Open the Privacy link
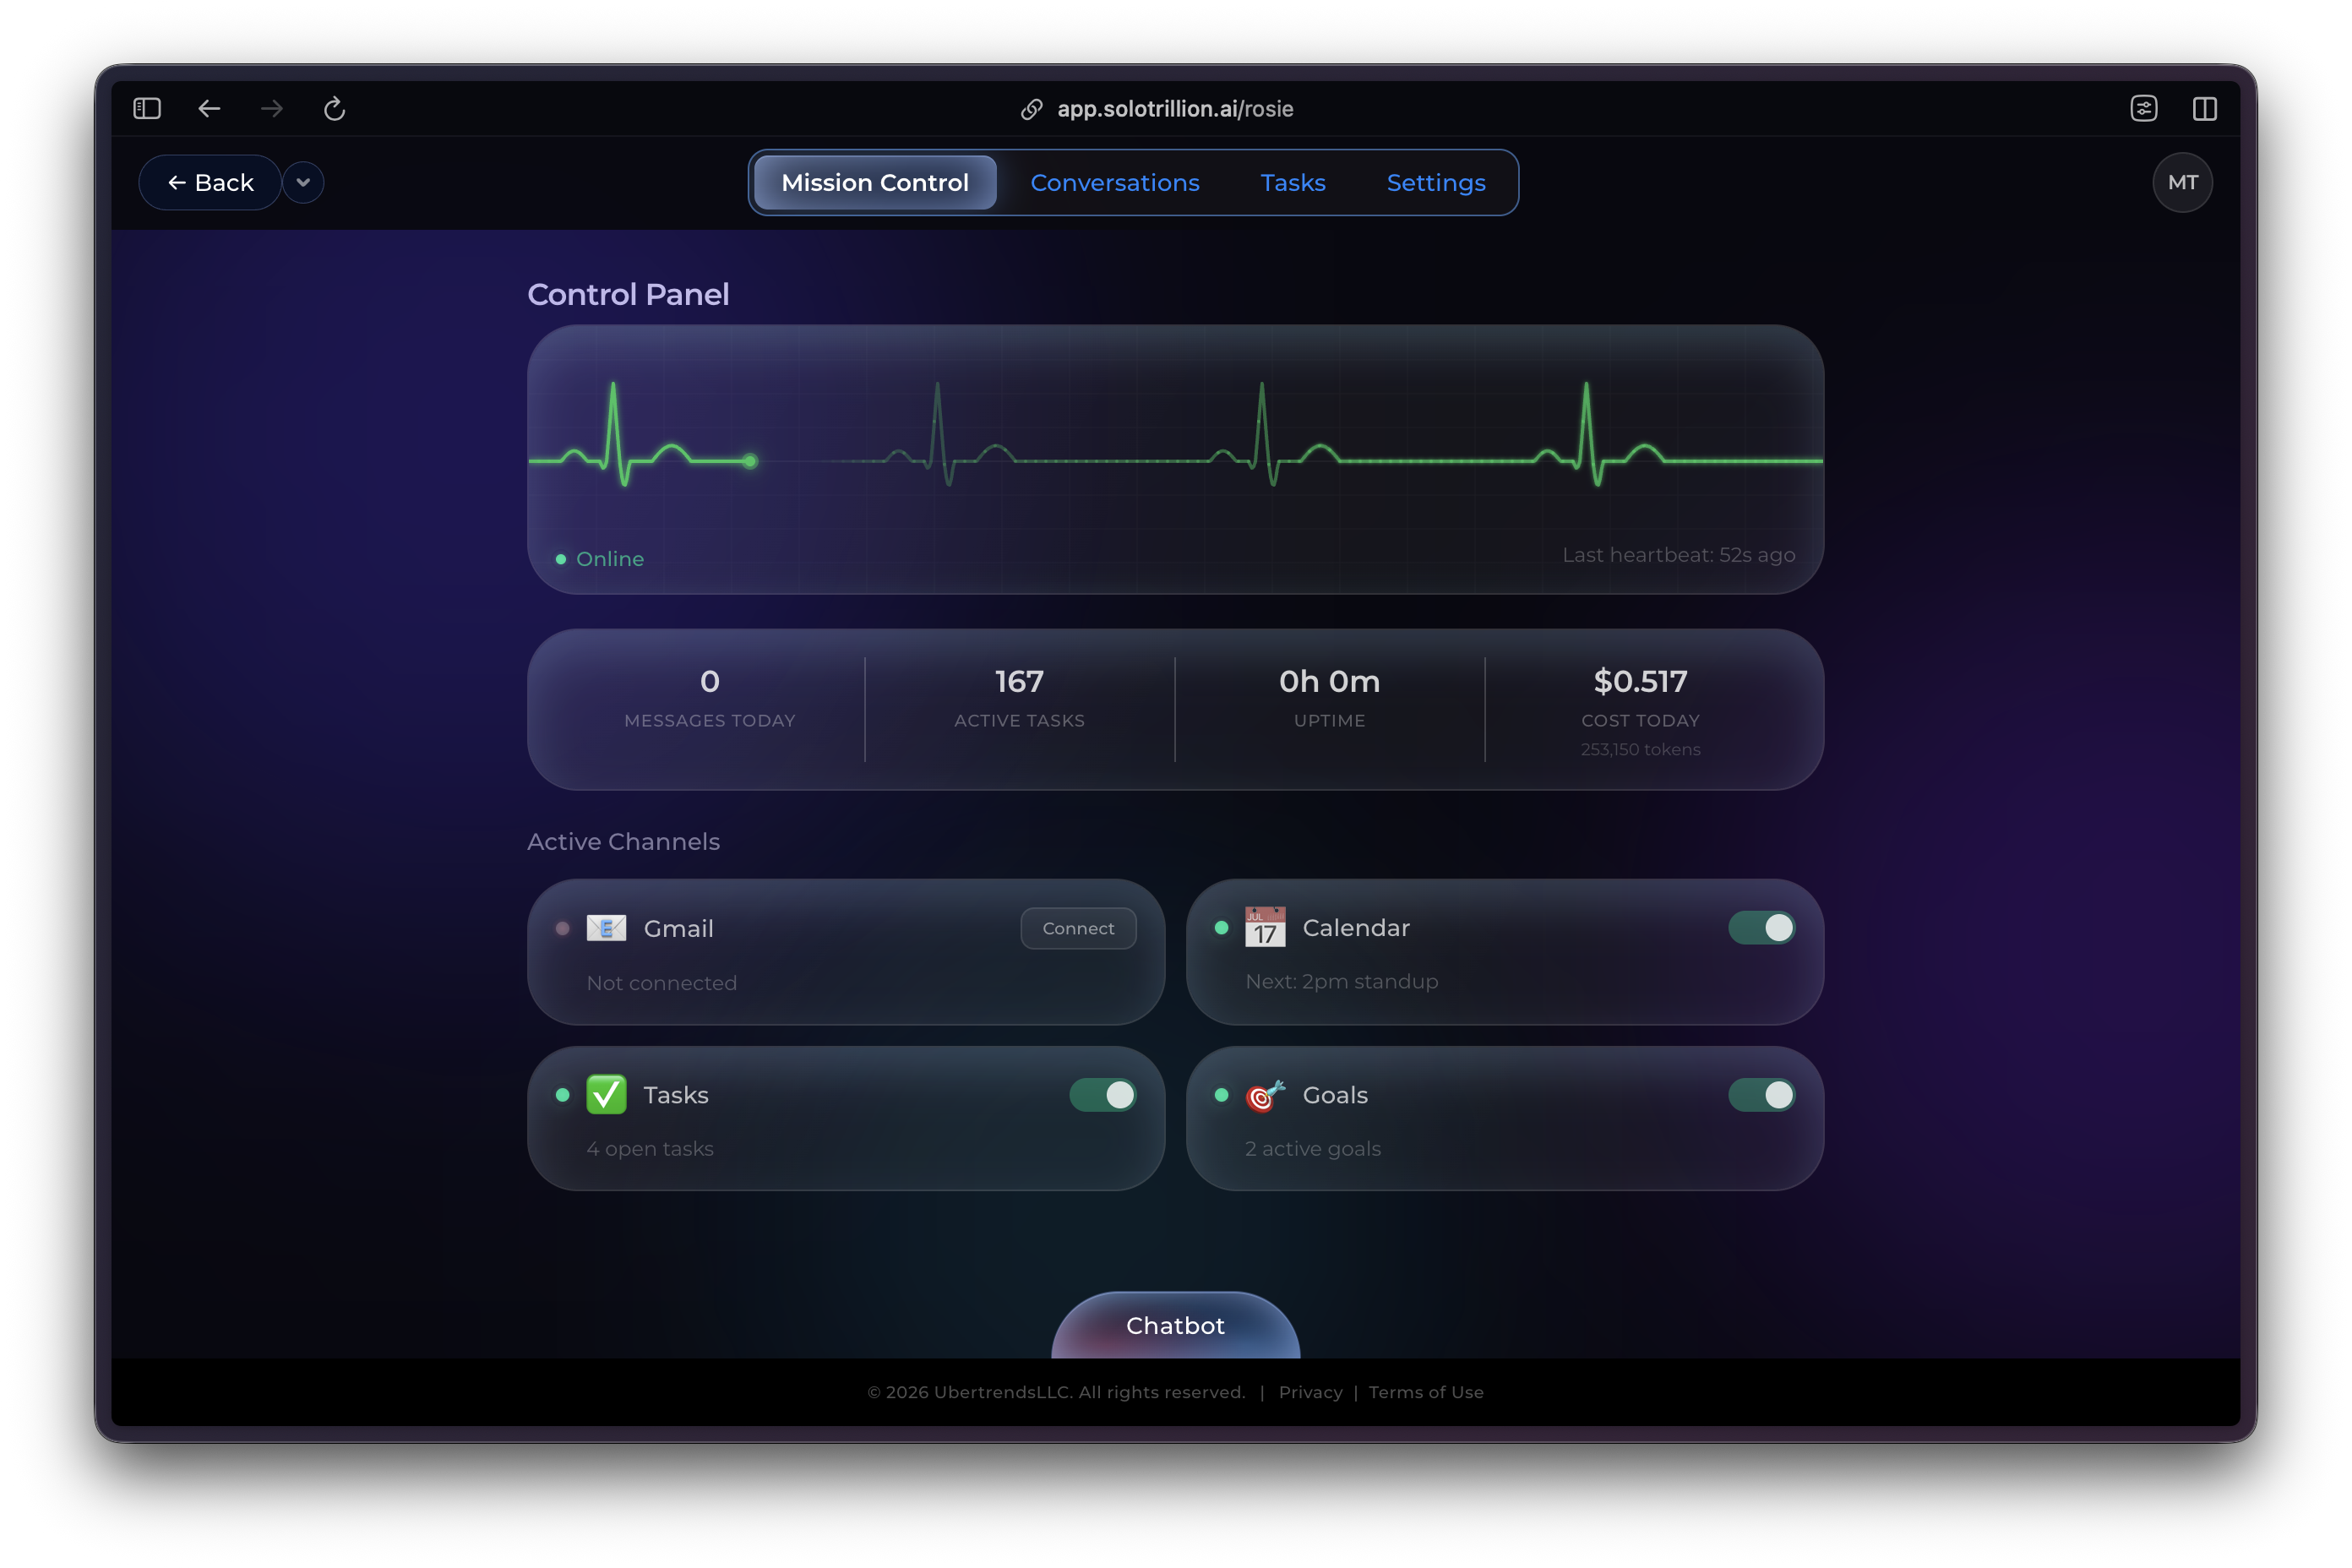Viewport: 2352px width, 1568px height. pos(1311,1392)
